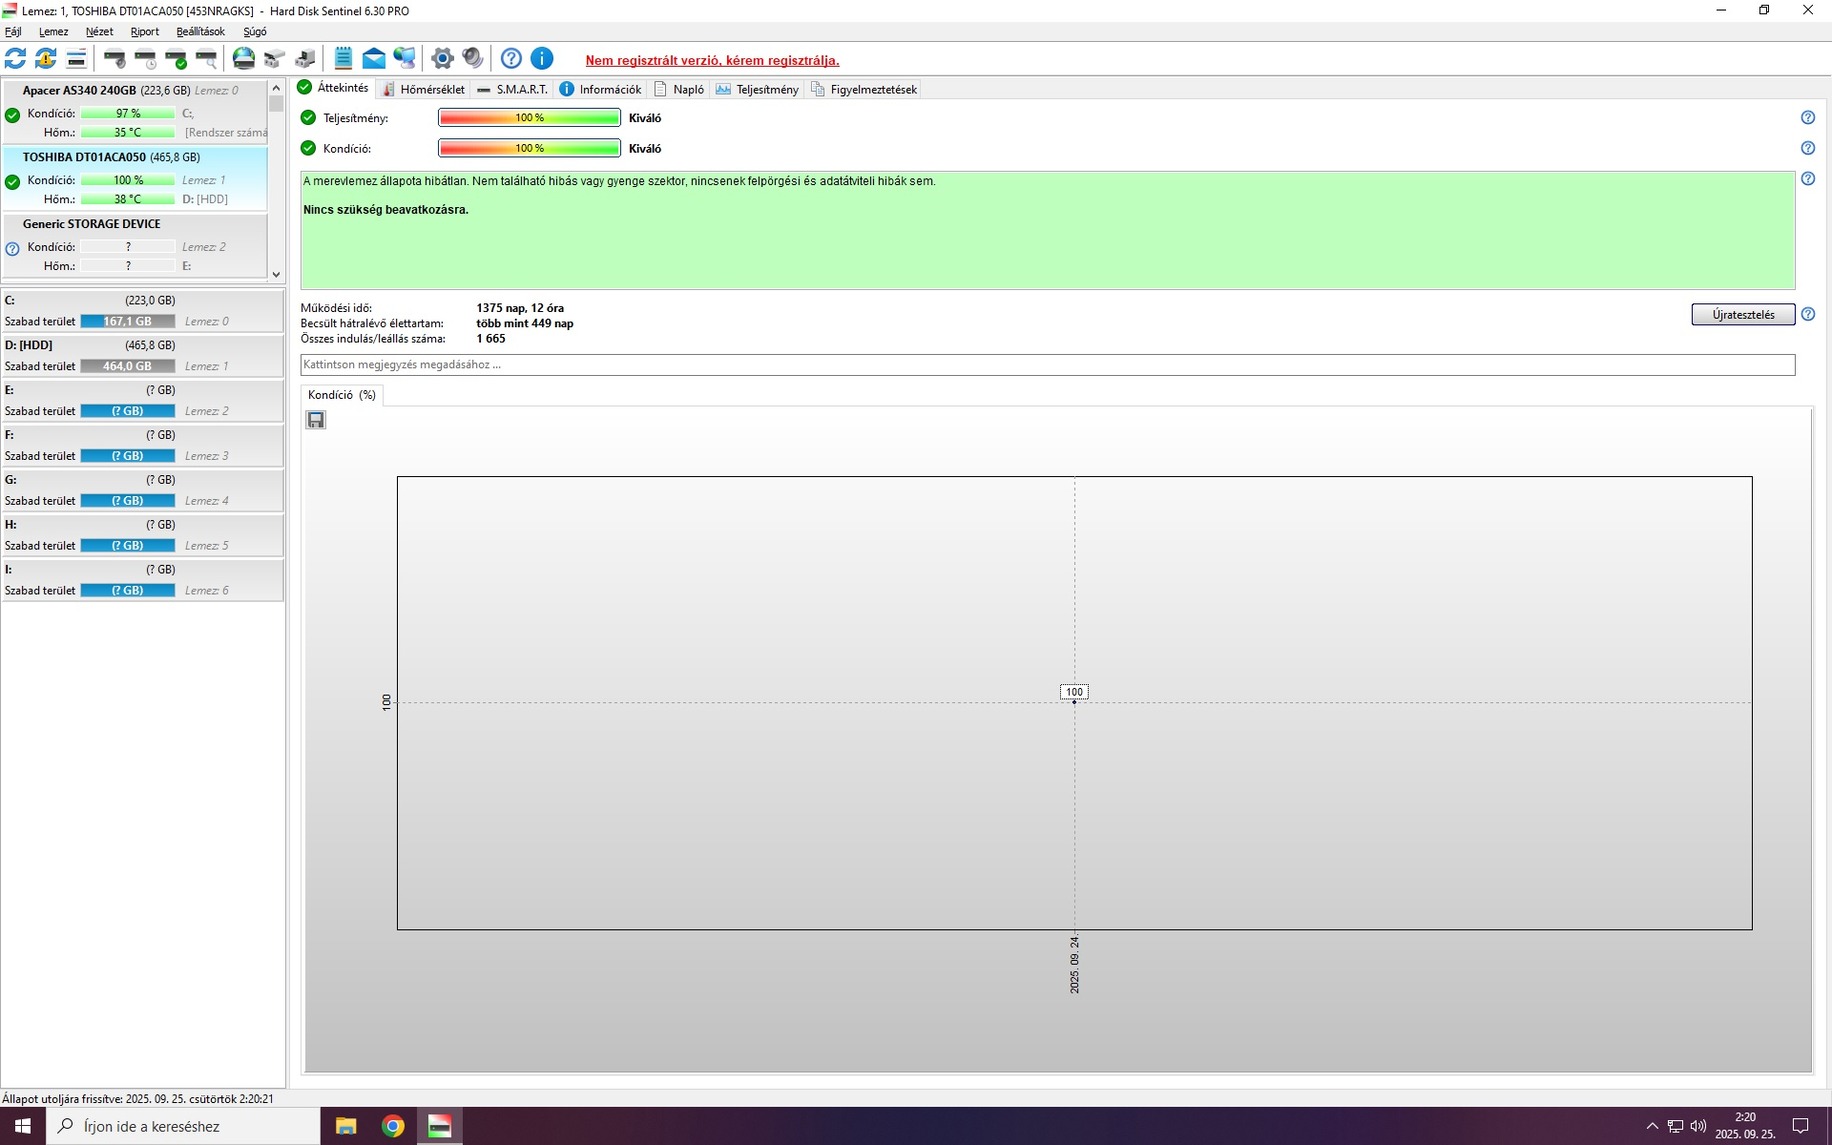This screenshot has height=1145, width=1832.
Task: Select the C: partition entry
Action: click(x=142, y=311)
